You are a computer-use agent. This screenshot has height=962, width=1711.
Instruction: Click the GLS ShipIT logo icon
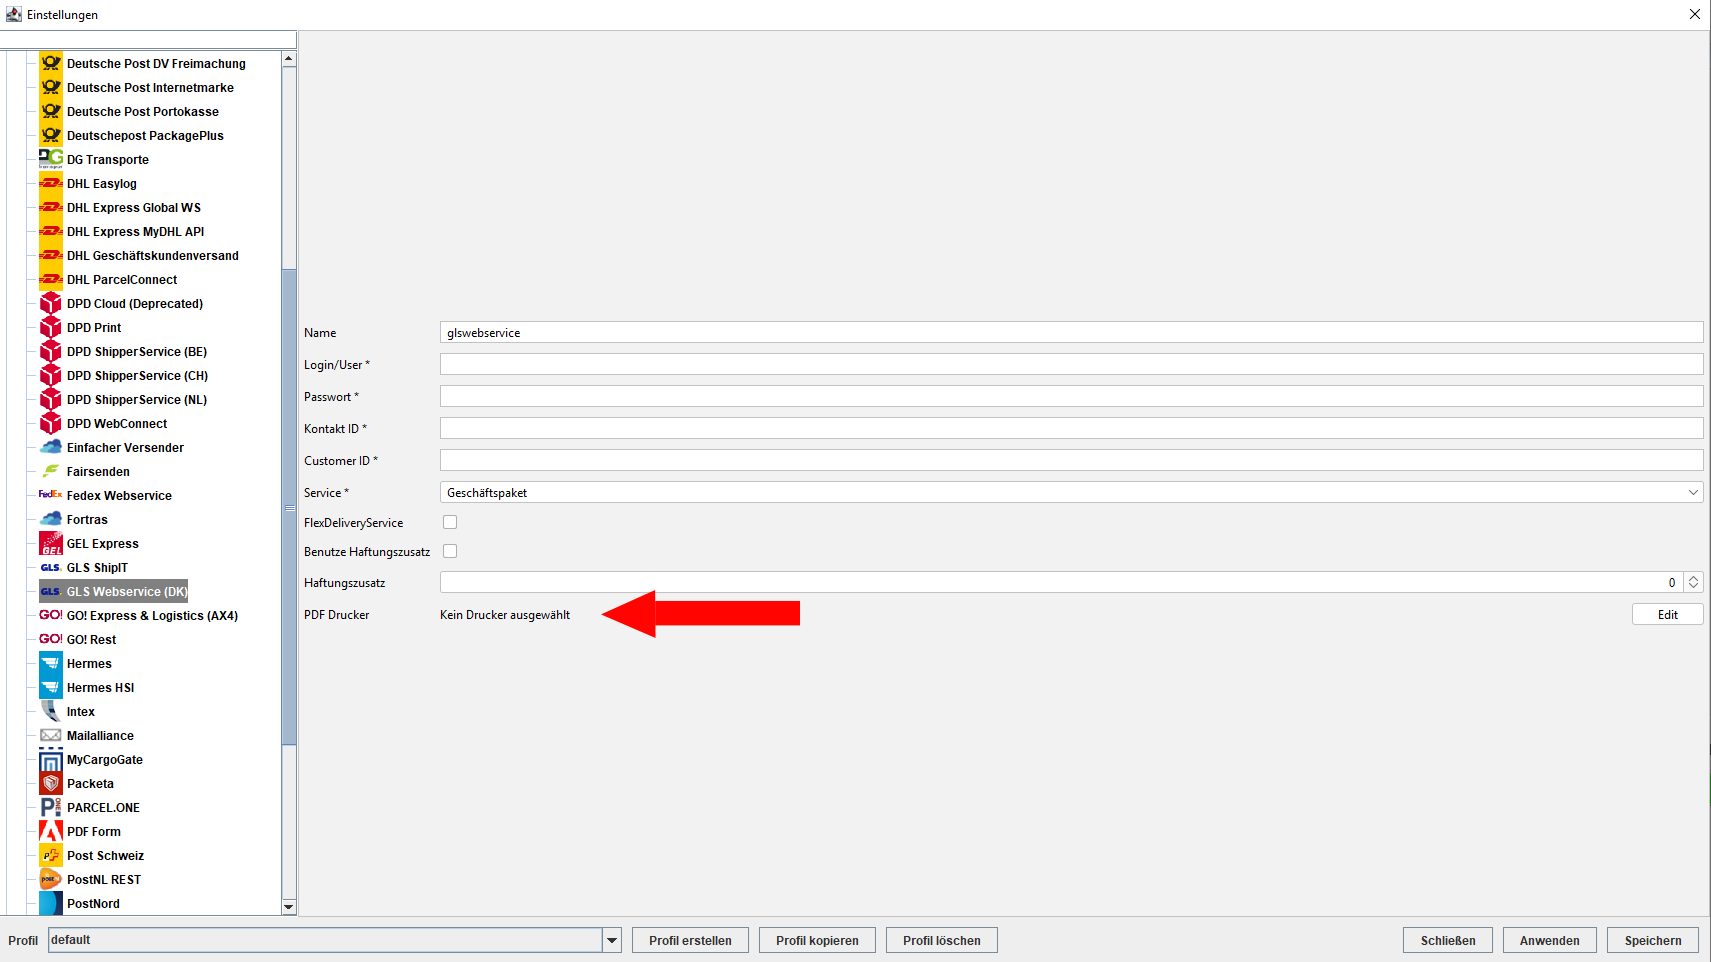pos(51,567)
